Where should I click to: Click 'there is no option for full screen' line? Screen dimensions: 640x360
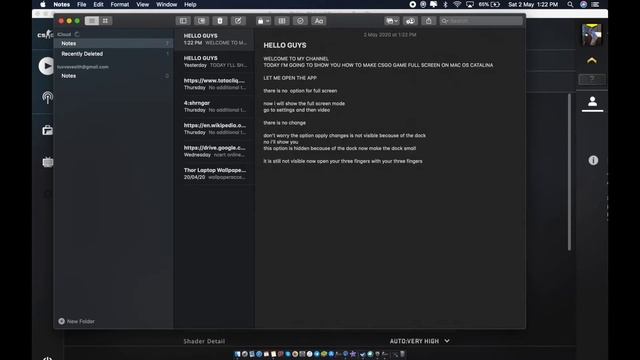click(x=300, y=91)
